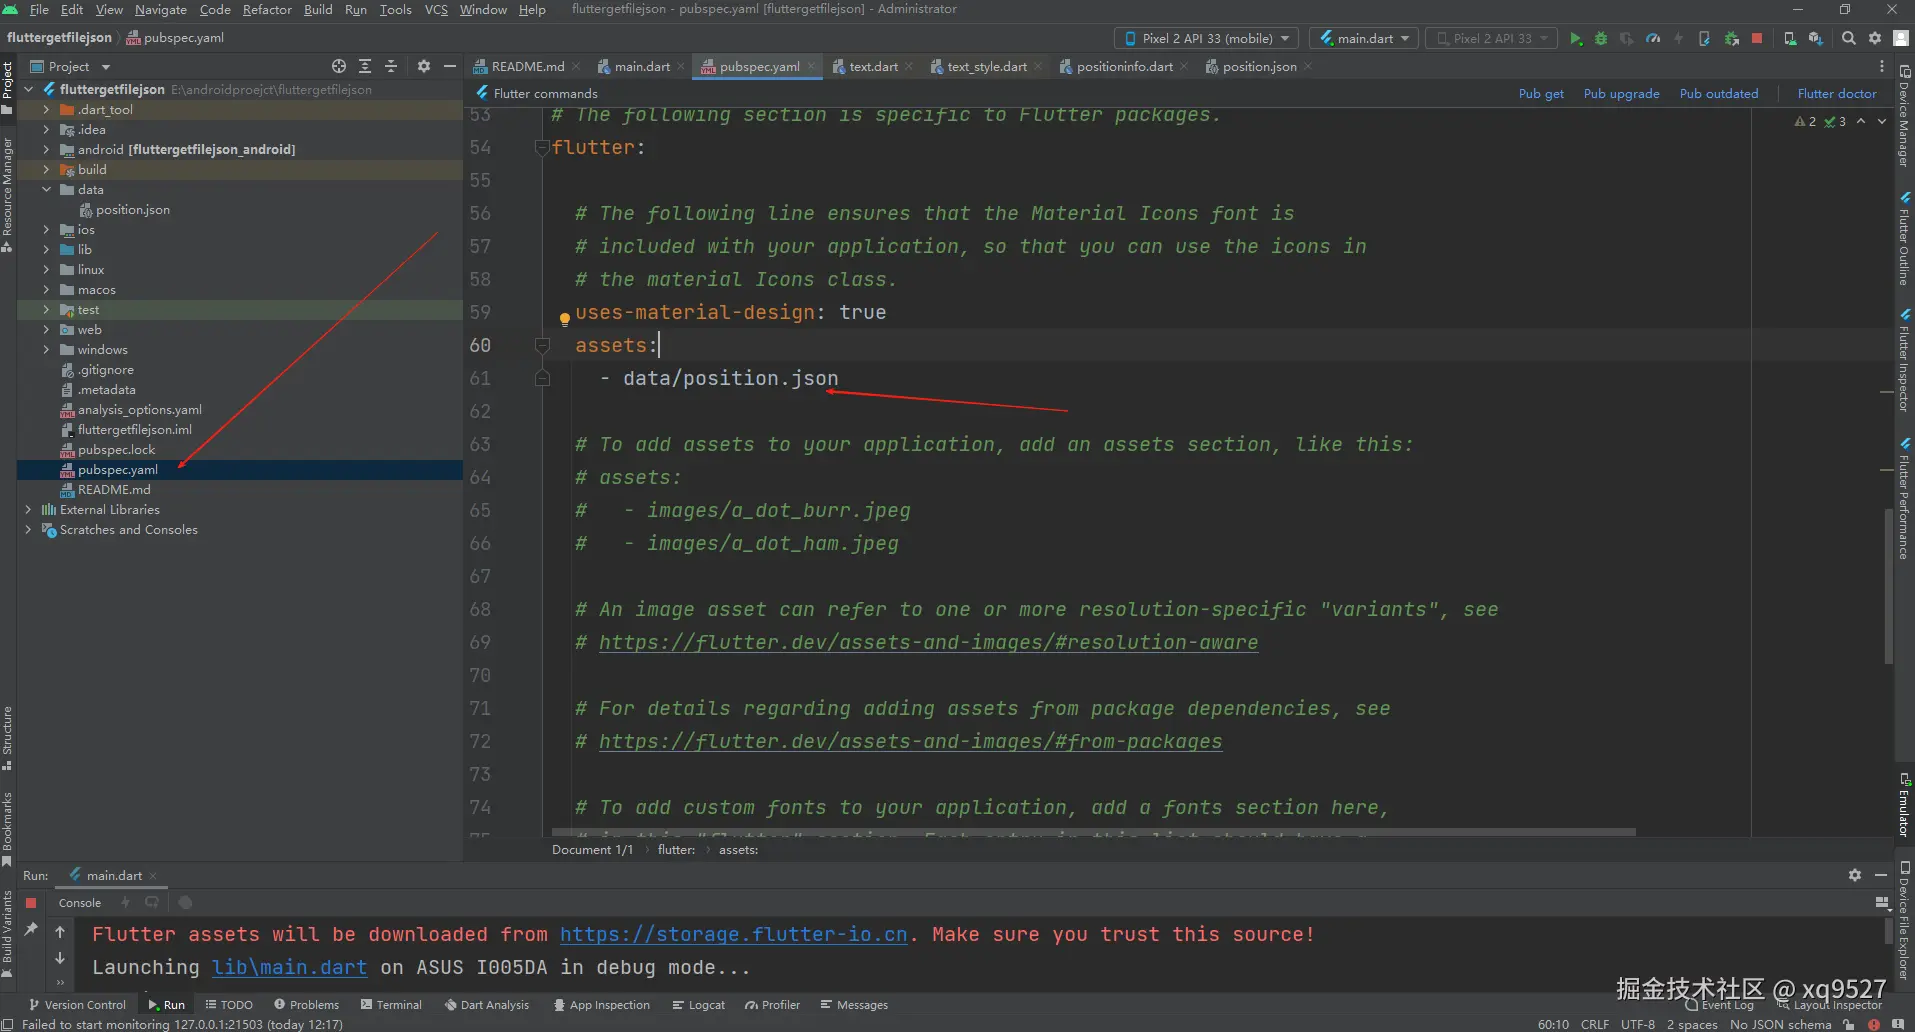Image resolution: width=1915 pixels, height=1032 pixels.
Task: Locate opened file with the crosshair icon
Action: 339,66
